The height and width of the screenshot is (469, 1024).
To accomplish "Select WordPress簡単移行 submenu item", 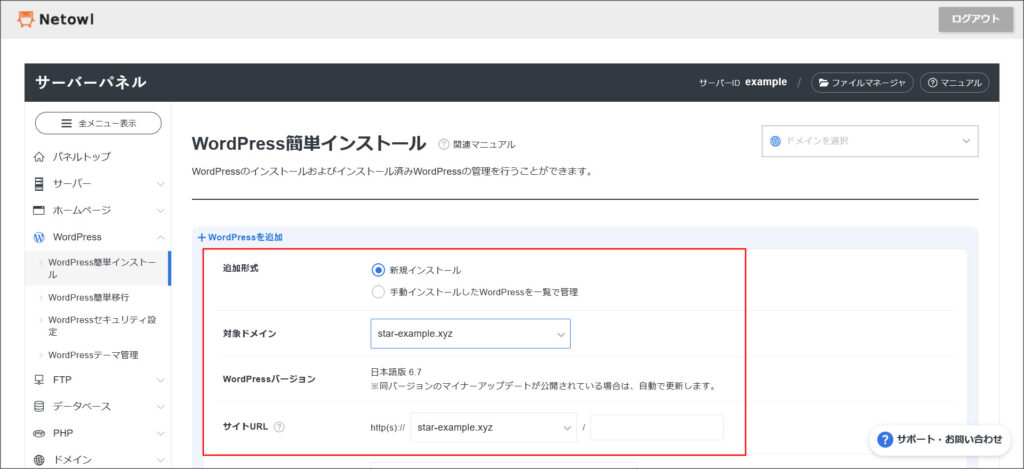I will click(89, 297).
